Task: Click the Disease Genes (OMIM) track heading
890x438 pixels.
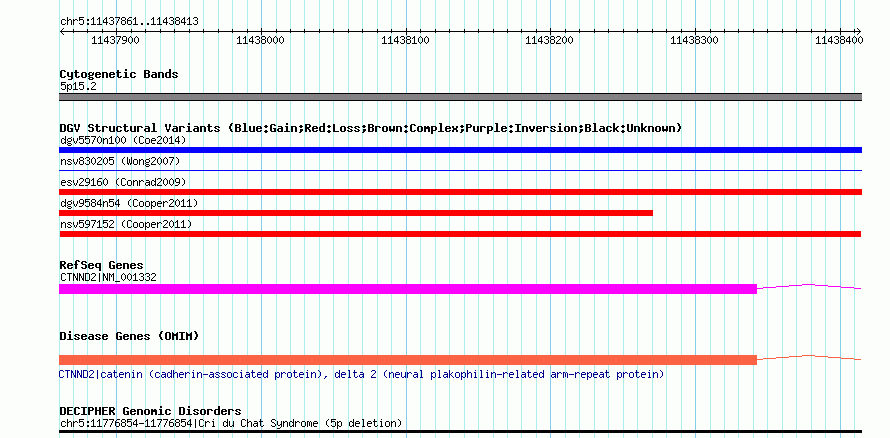Action: 129,336
